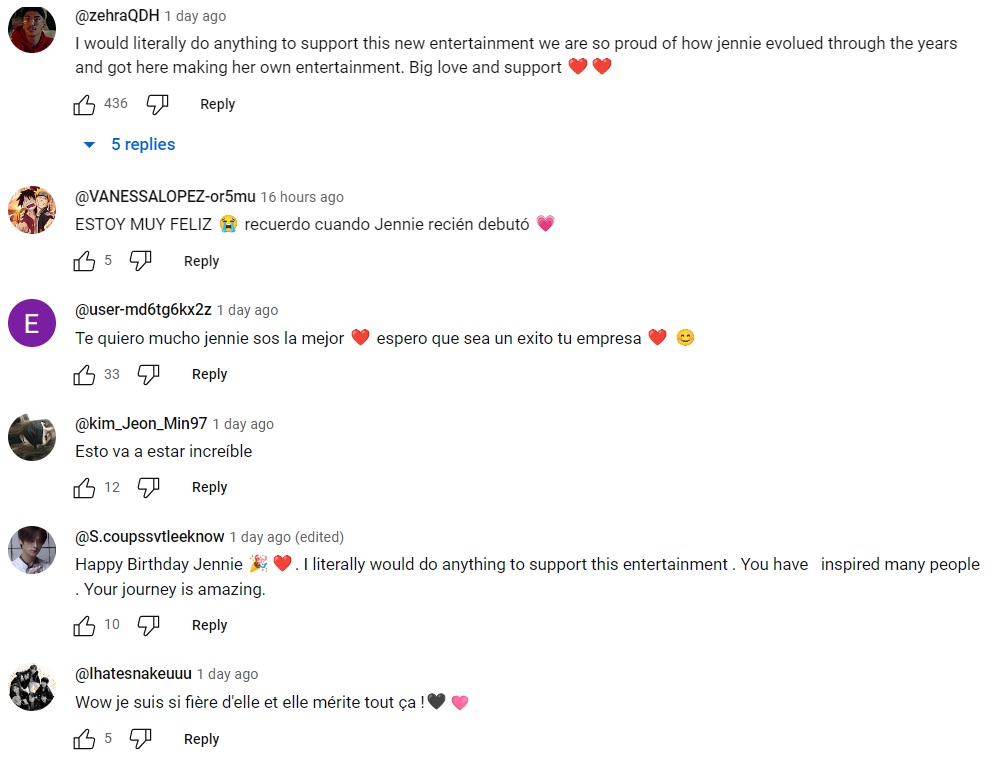Open @VANESSALOPEZ-or5mu's channel via username
The height and width of the screenshot is (763, 995).
[x=165, y=197]
